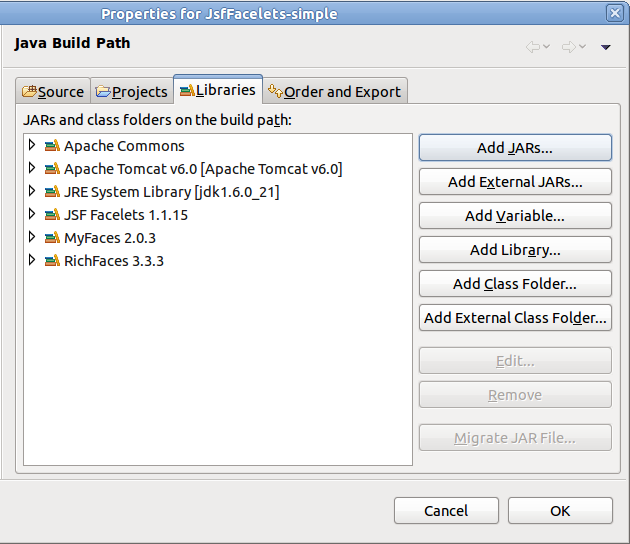Expand the RichFaces 3.3.3 node
630x544 pixels.
[x=32, y=260]
